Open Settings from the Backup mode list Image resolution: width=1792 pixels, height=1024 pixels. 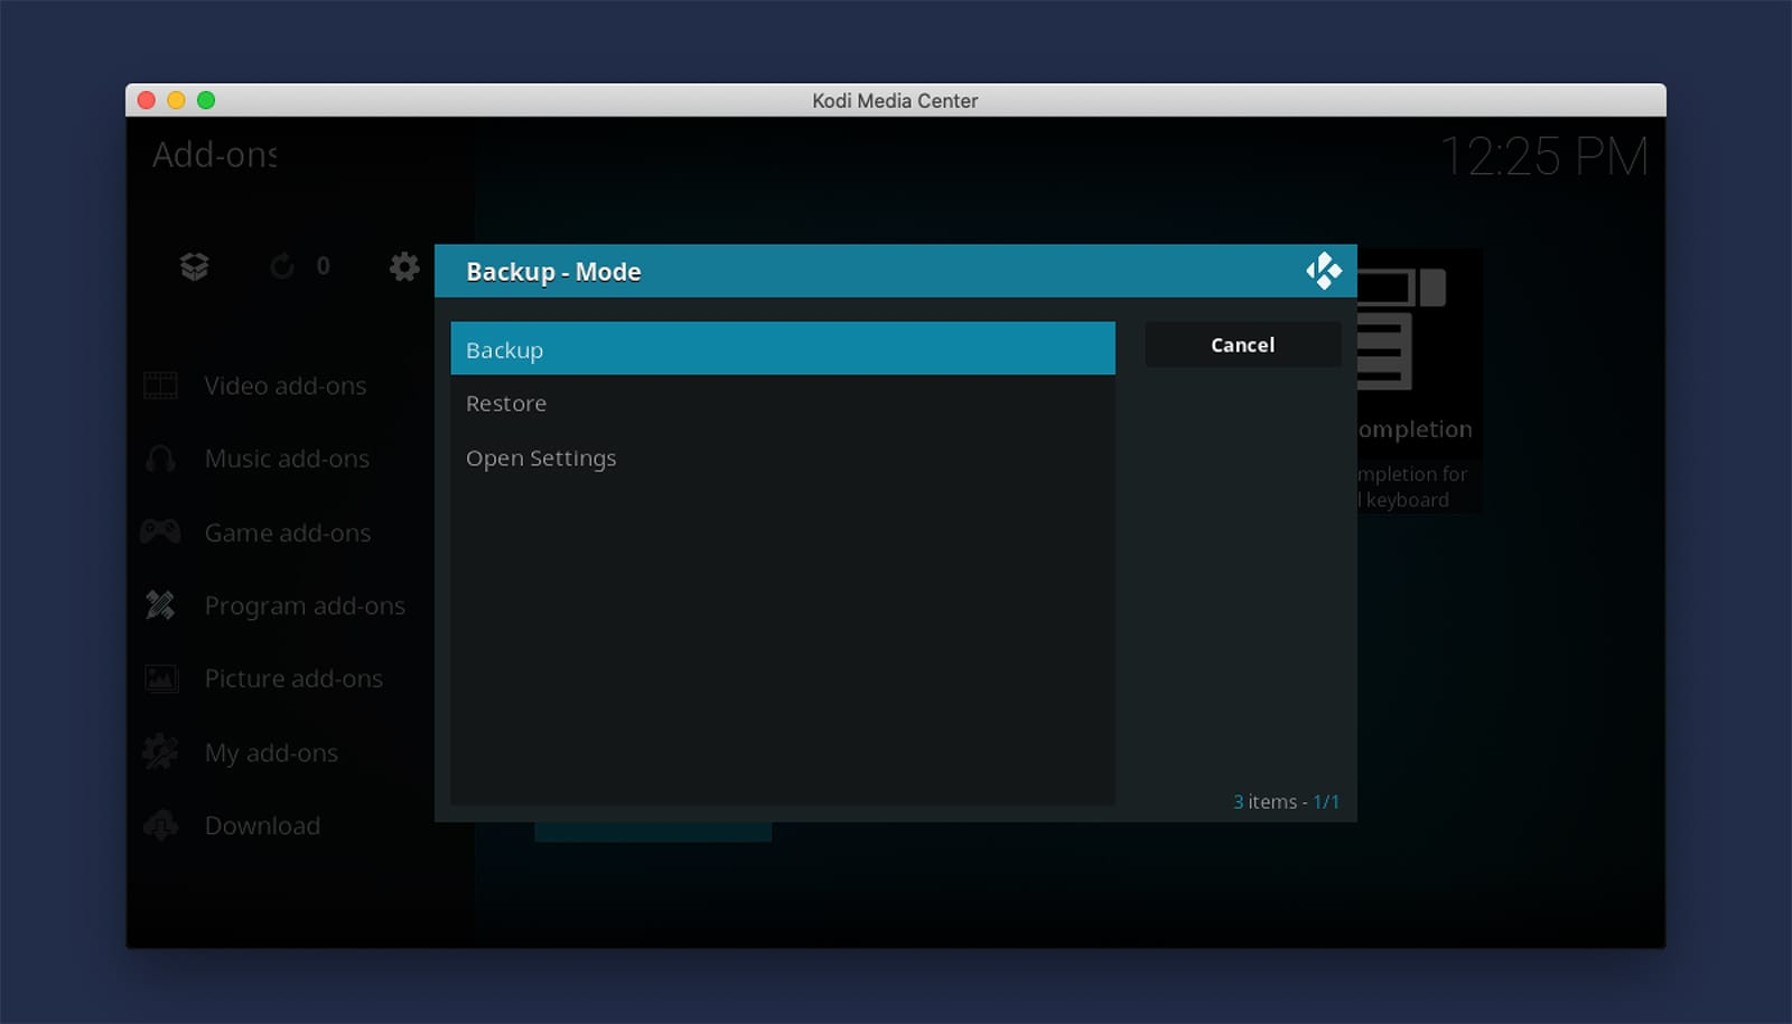[782, 458]
